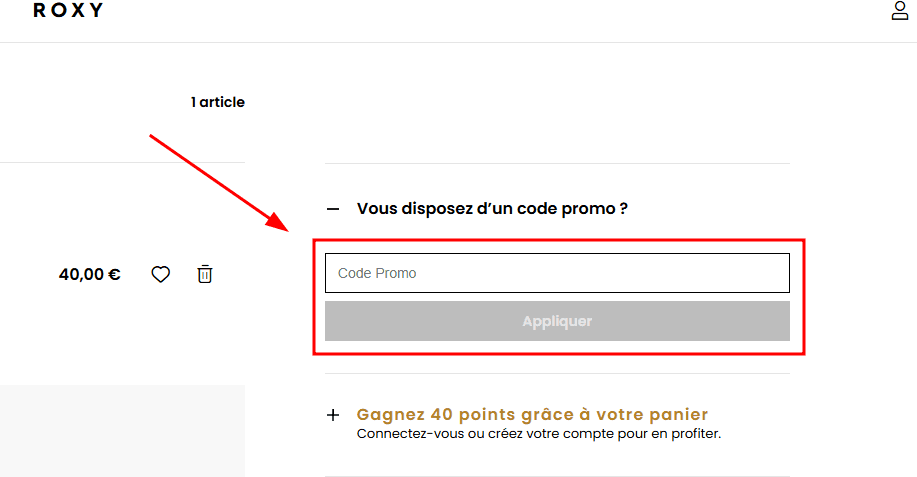Add item to wishlist with heart icon

pyautogui.click(x=160, y=274)
